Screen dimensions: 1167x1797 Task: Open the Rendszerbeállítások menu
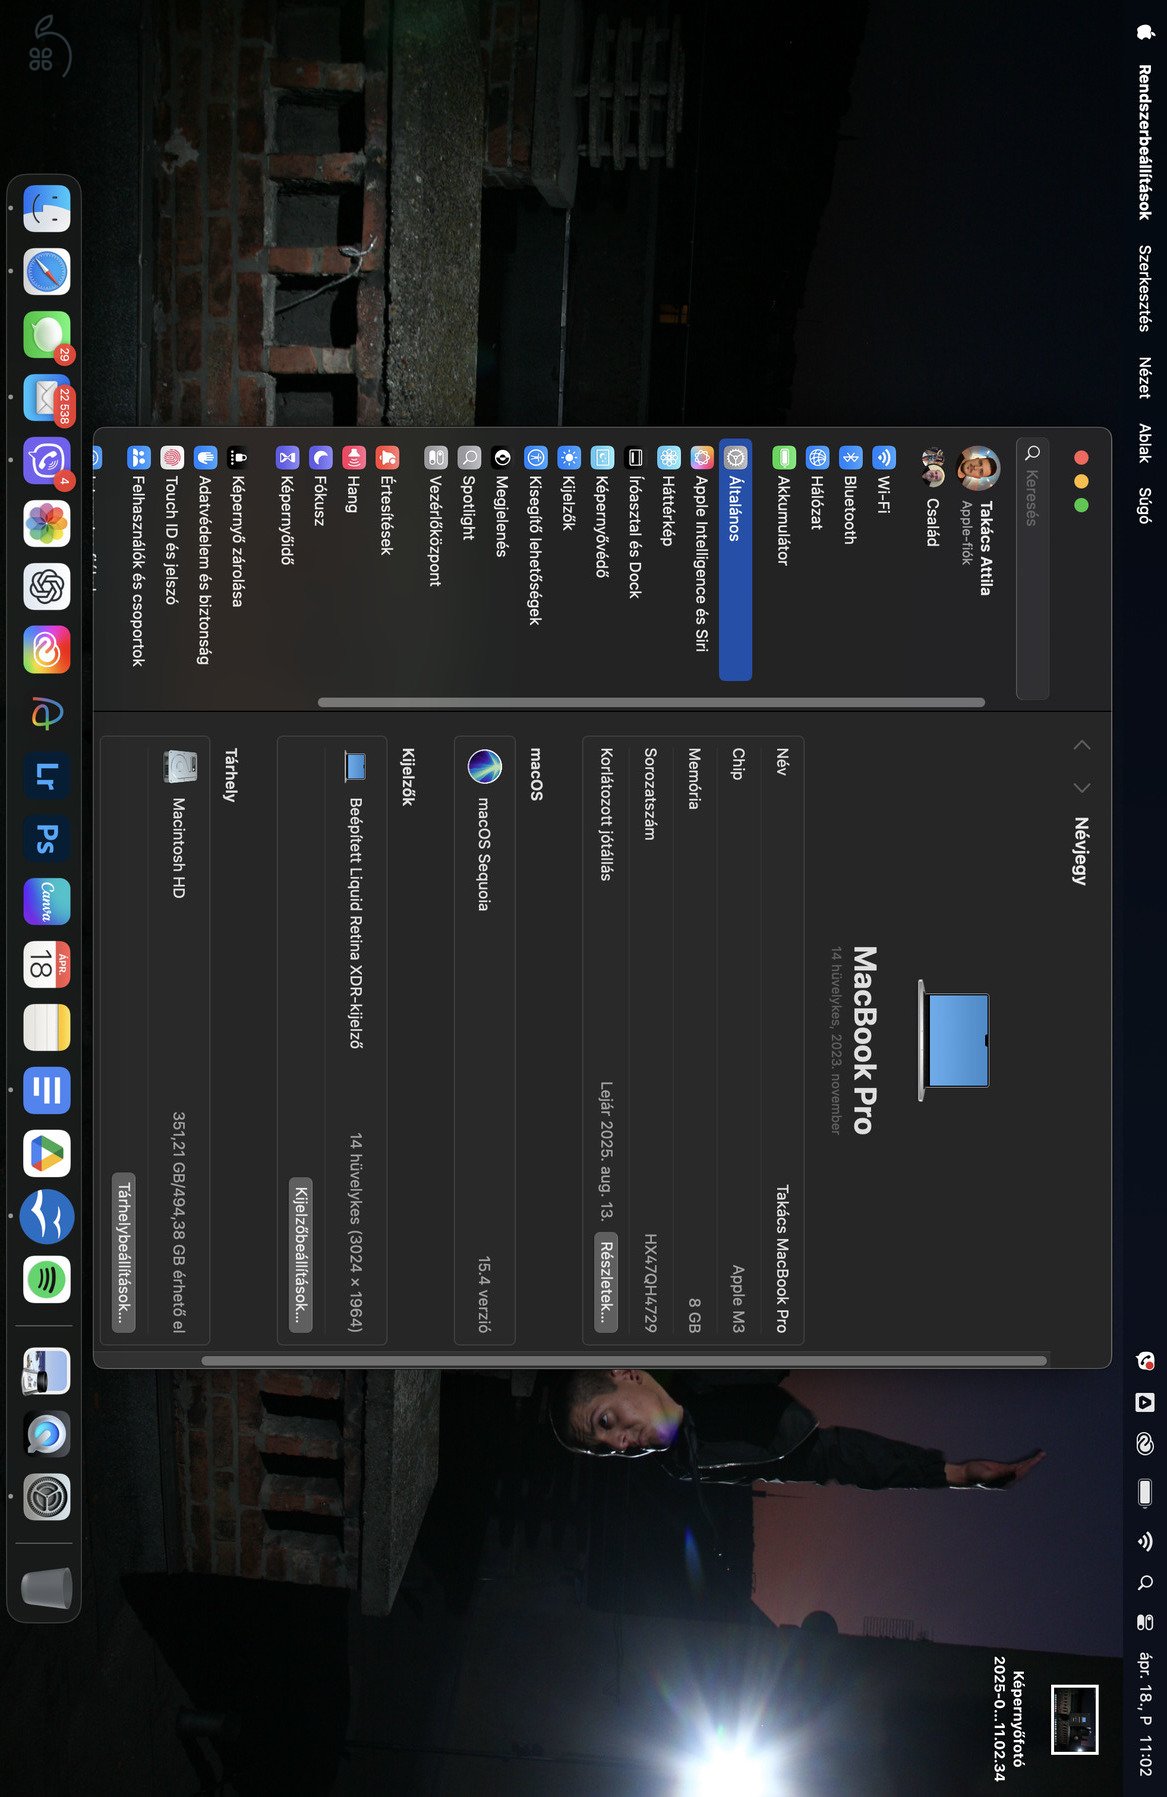[1145, 142]
